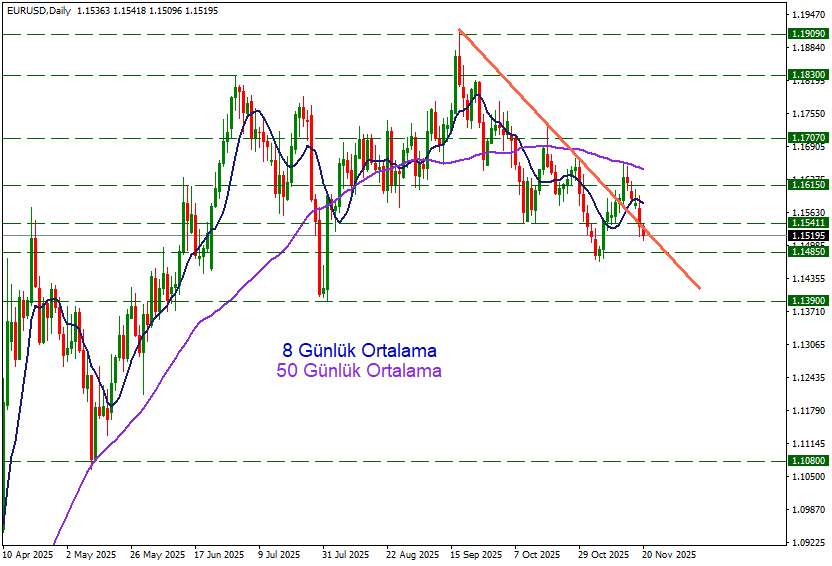Image resolution: width=832 pixels, height=566 pixels.
Task: Click the current price 1.15195 black tag
Action: pos(807,235)
